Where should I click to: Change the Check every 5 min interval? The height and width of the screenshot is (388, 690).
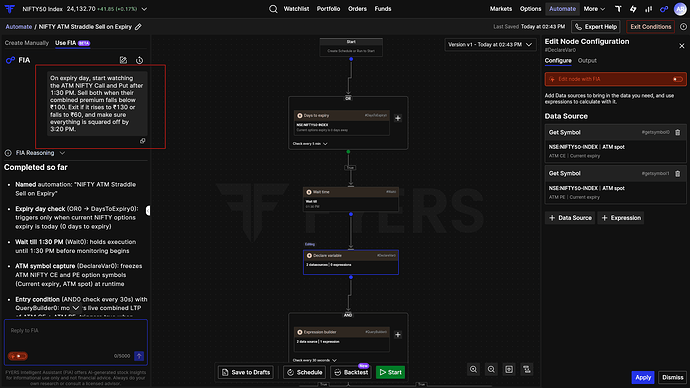pyautogui.click(x=310, y=144)
